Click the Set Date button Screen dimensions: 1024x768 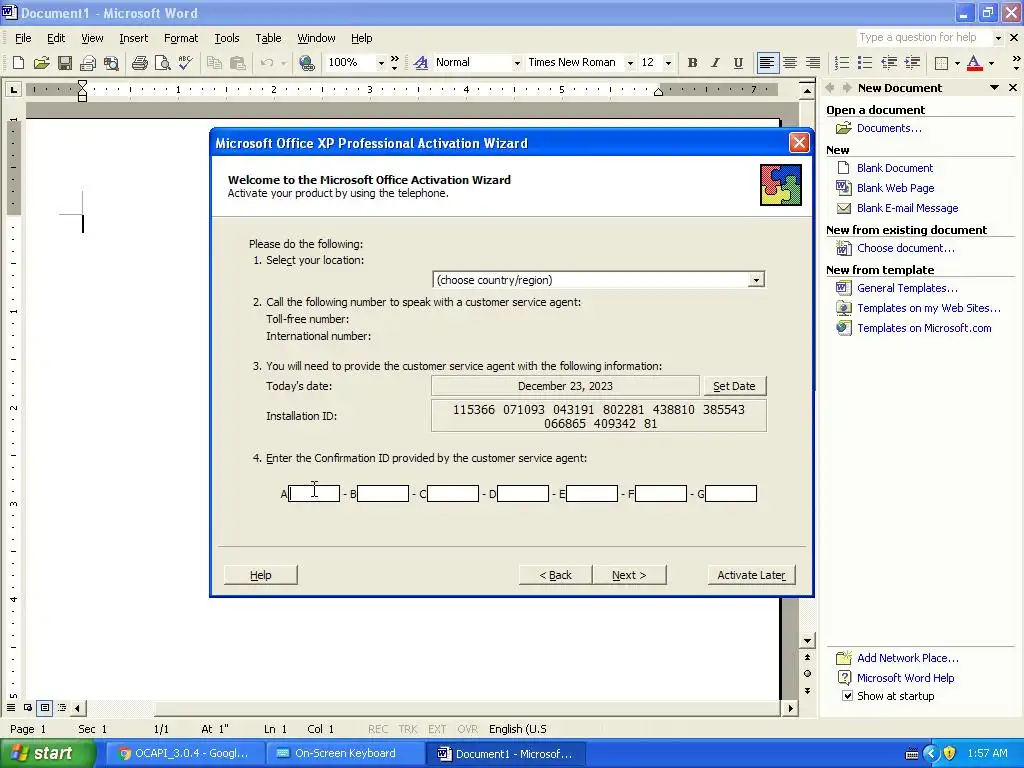click(x=734, y=386)
